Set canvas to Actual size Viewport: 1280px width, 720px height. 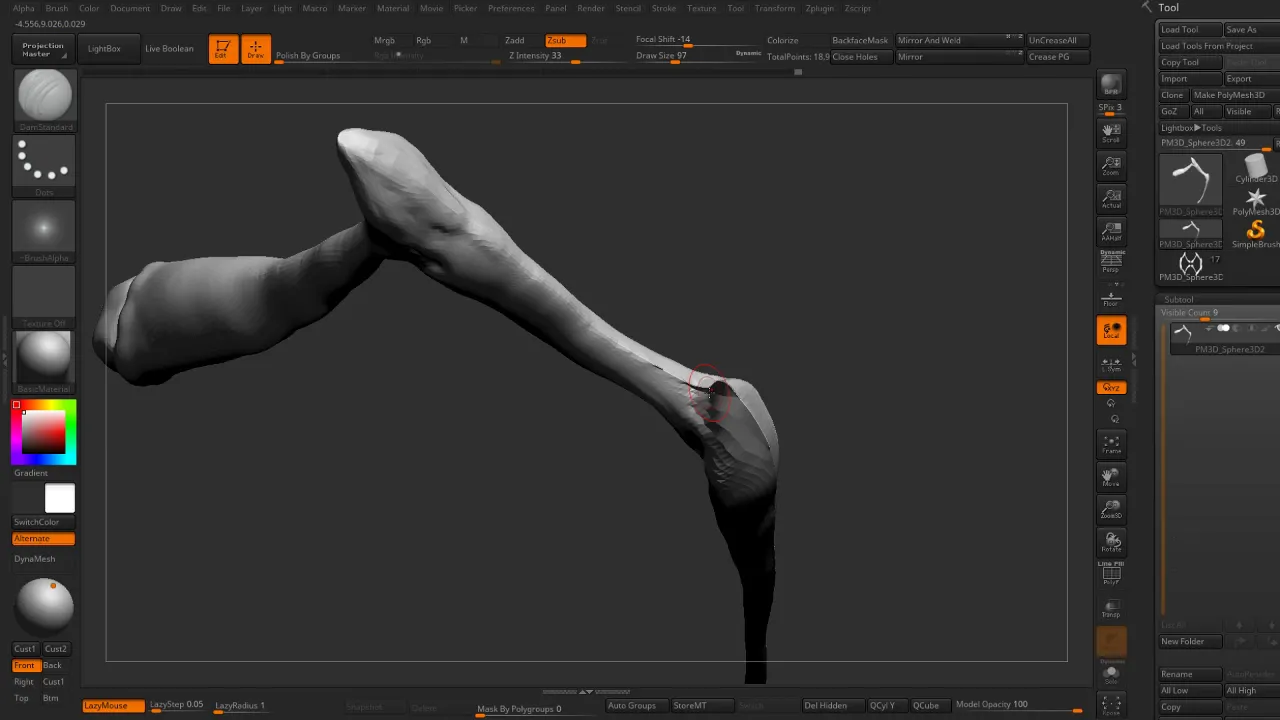1111,198
